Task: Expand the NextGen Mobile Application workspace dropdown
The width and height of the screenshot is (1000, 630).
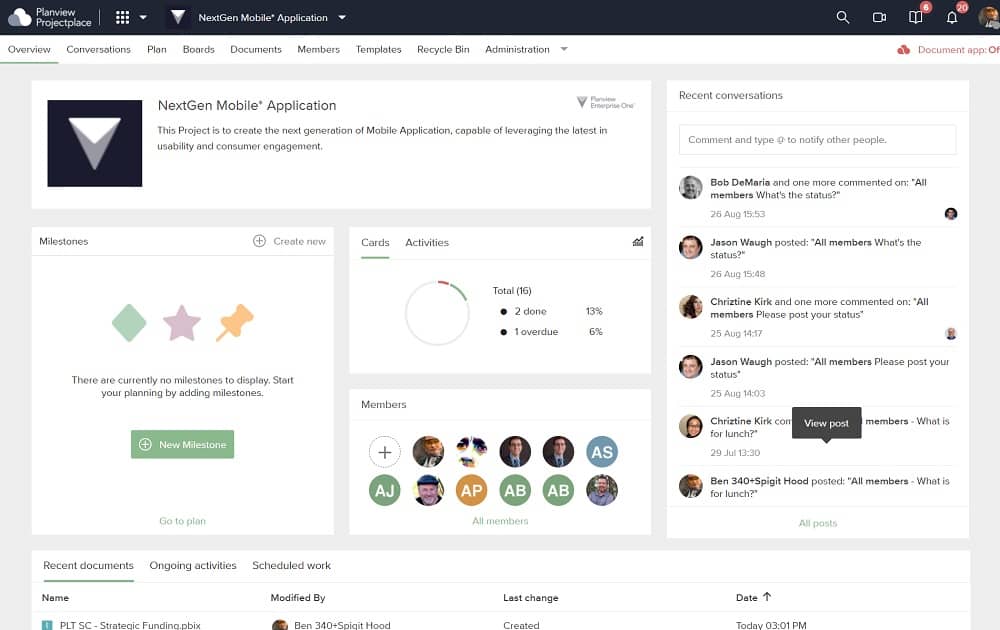Action: [x=342, y=17]
